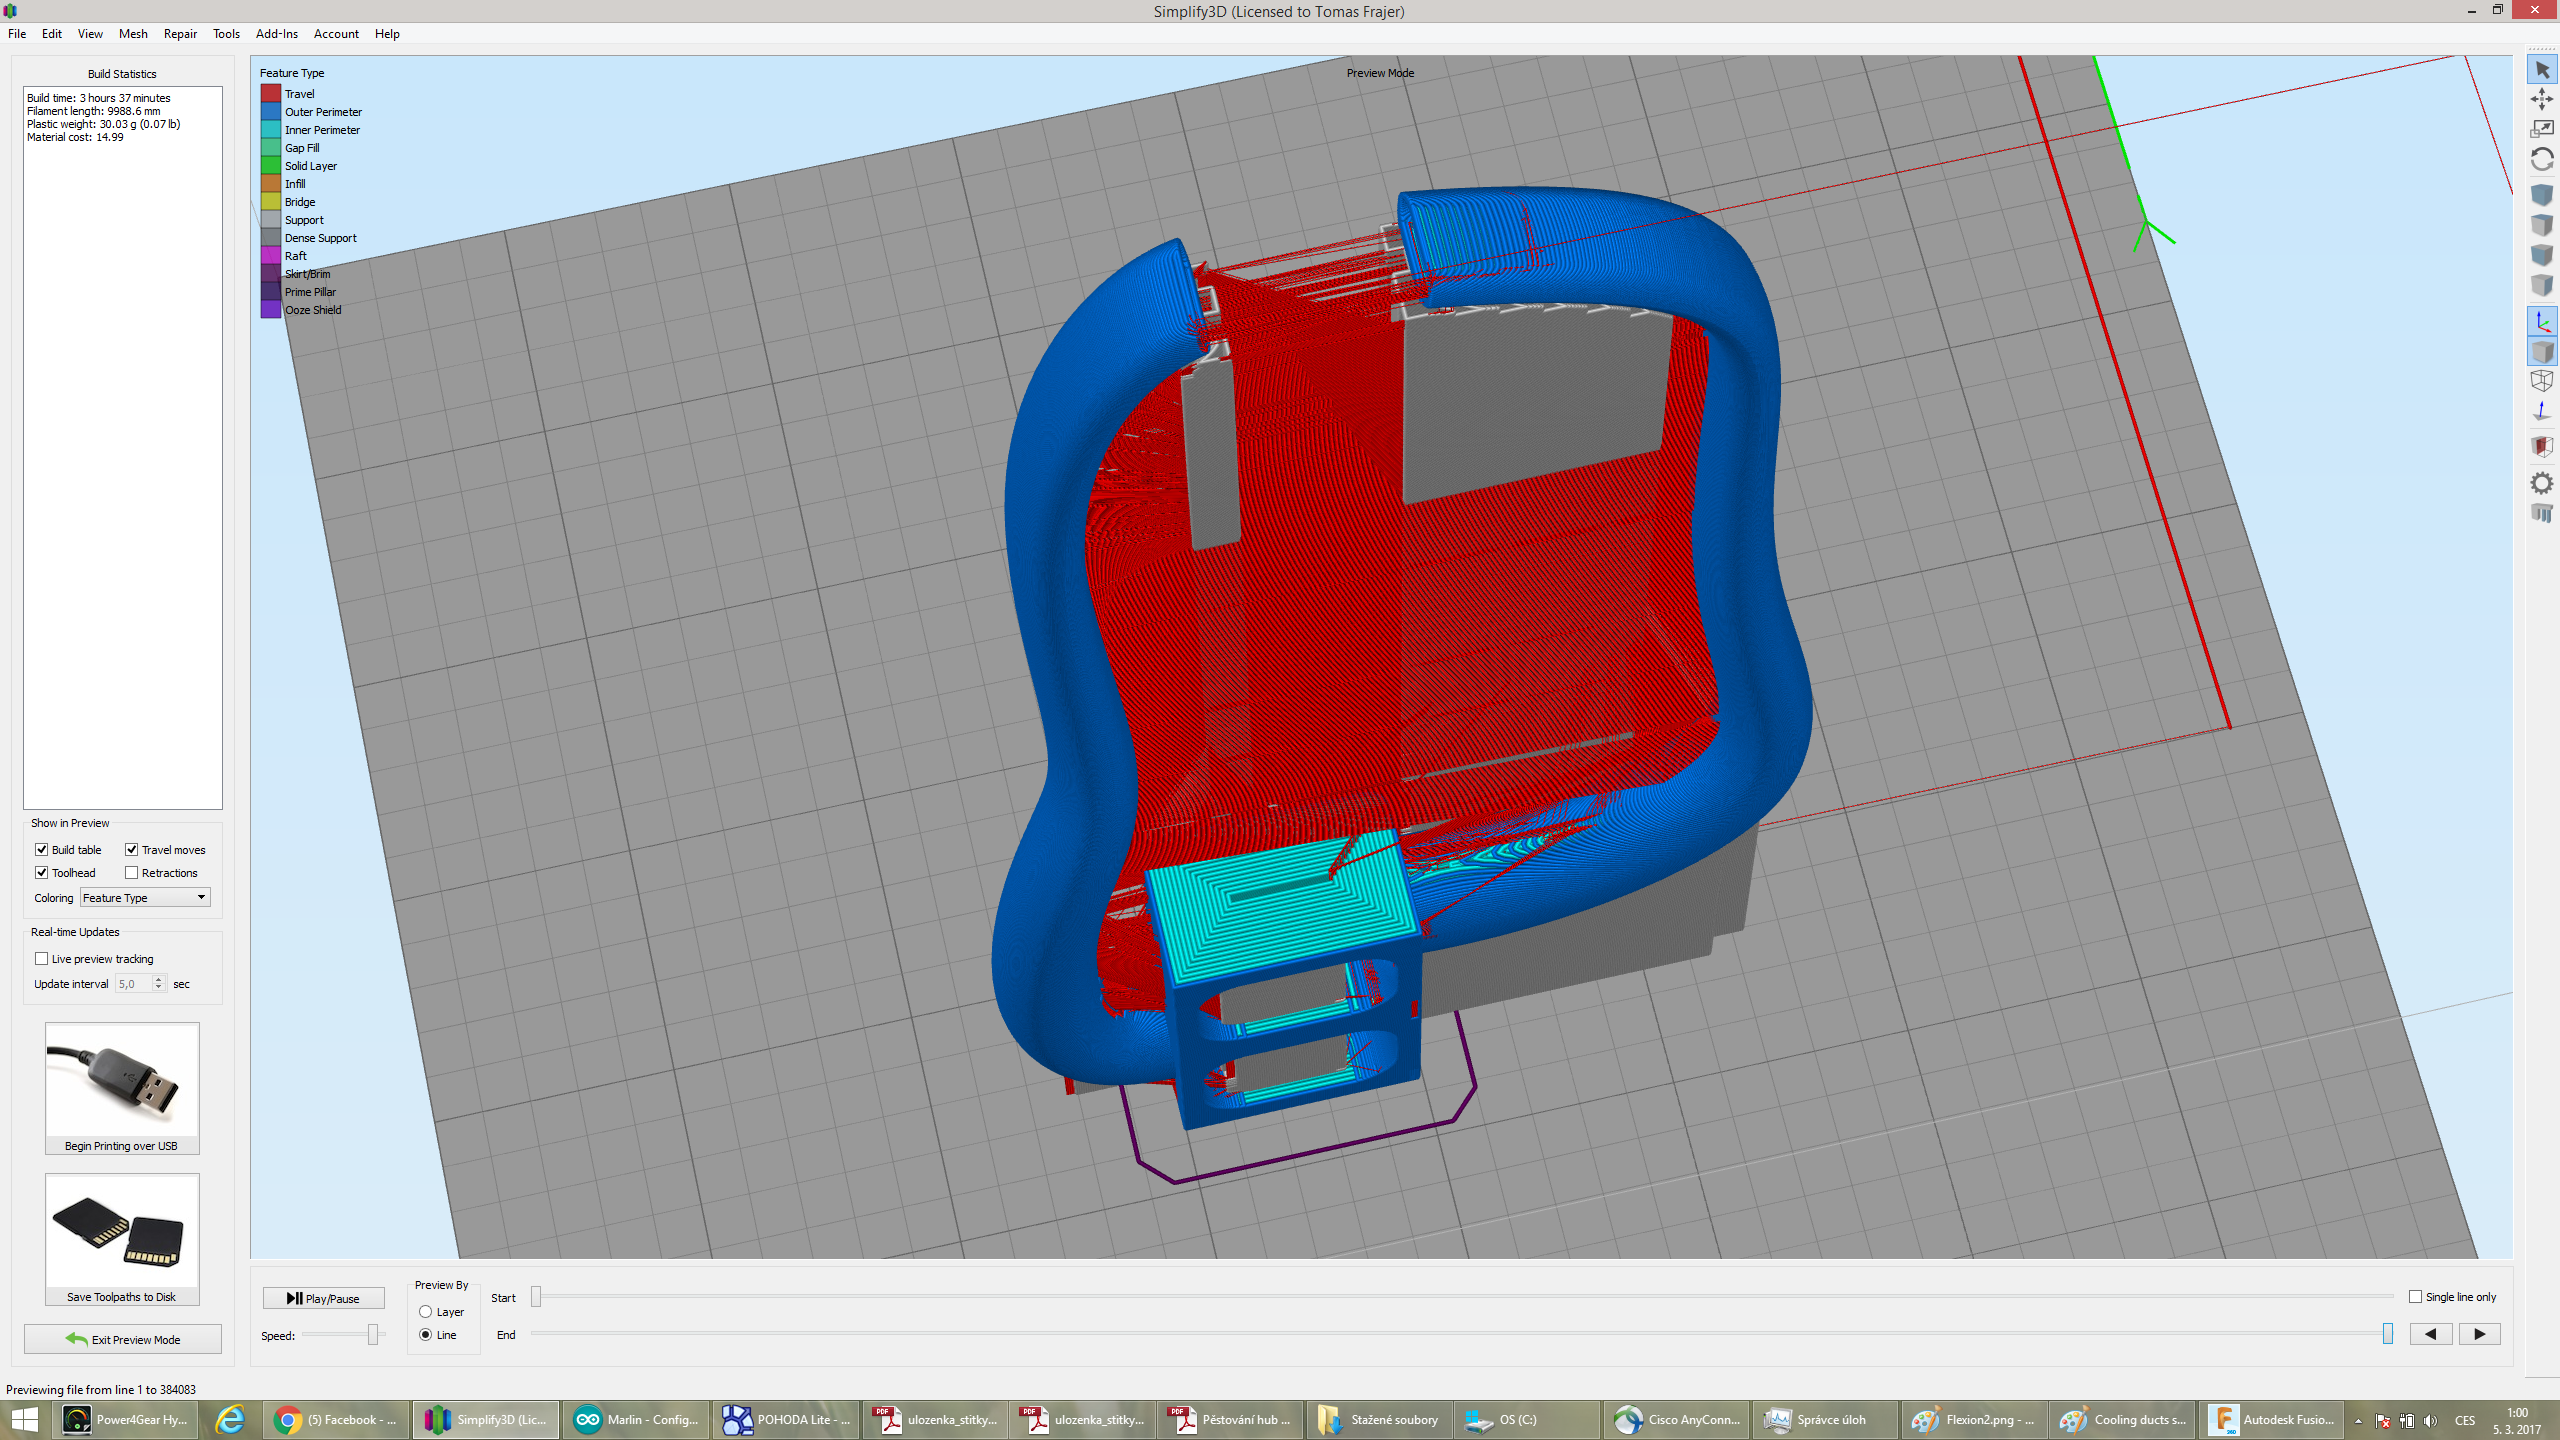Screen dimensions: 2560x1440
Task: Click the taskbar clock
Action: coord(2517,1421)
